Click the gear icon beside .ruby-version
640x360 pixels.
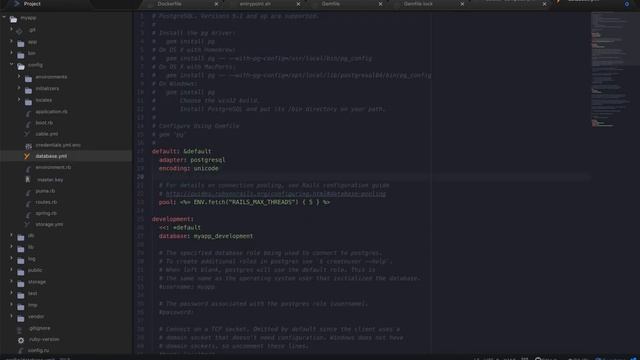click(21, 340)
